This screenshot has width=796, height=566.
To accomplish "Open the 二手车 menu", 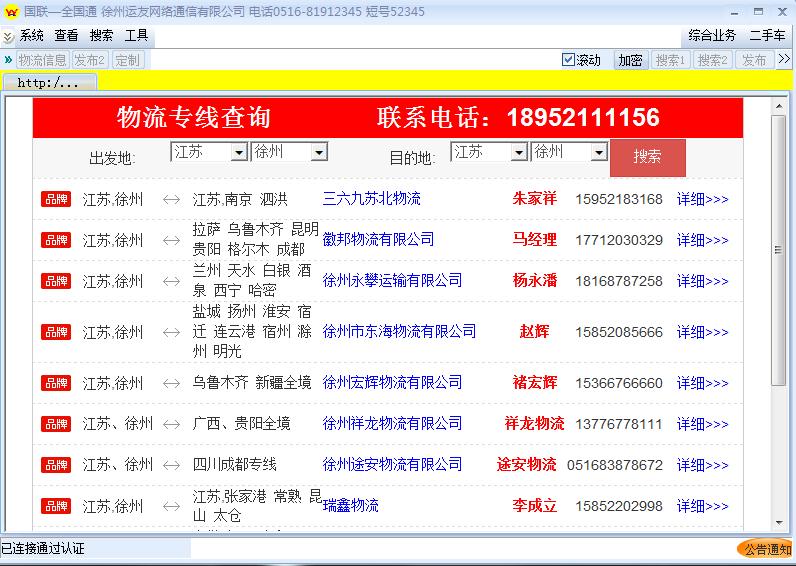I will tap(768, 36).
